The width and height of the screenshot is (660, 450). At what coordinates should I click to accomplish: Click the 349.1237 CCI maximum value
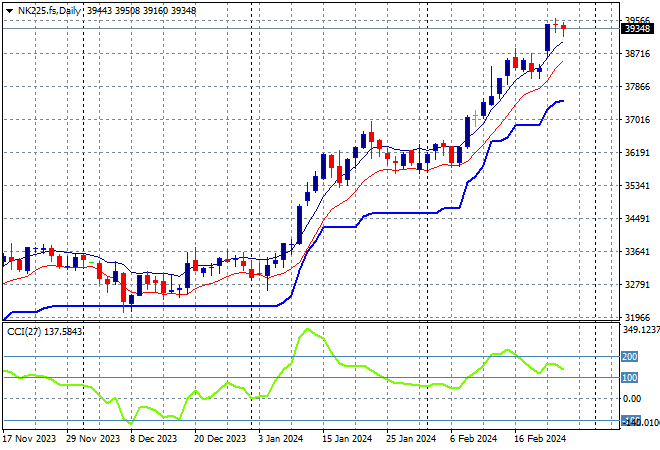tap(641, 330)
